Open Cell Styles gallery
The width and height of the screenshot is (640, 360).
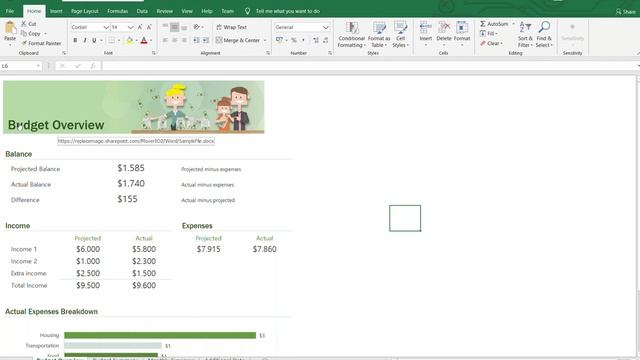400,34
